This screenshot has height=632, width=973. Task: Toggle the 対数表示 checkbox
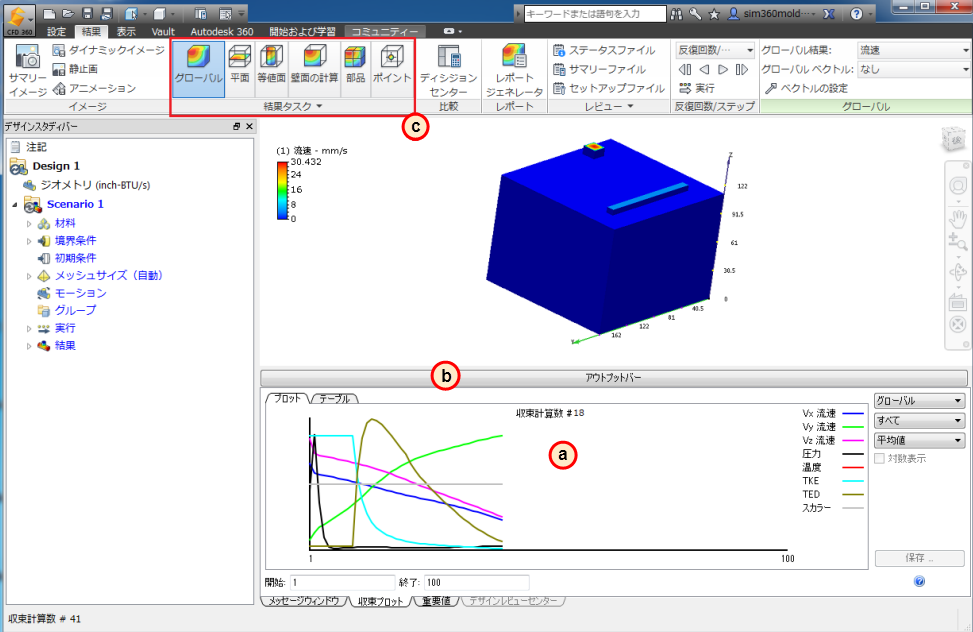pyautogui.click(x=879, y=458)
